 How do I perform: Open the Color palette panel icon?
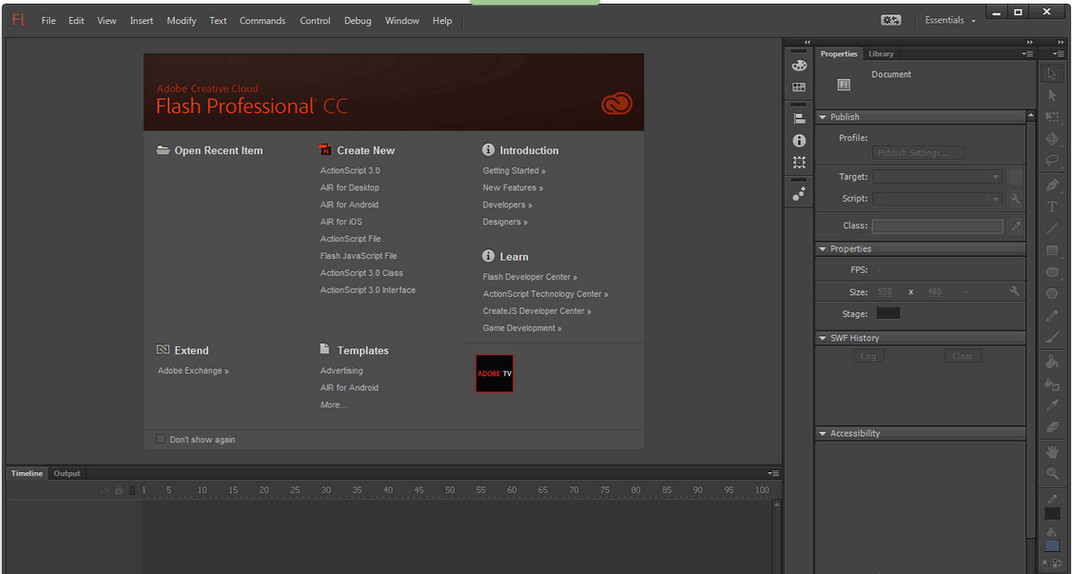799,66
